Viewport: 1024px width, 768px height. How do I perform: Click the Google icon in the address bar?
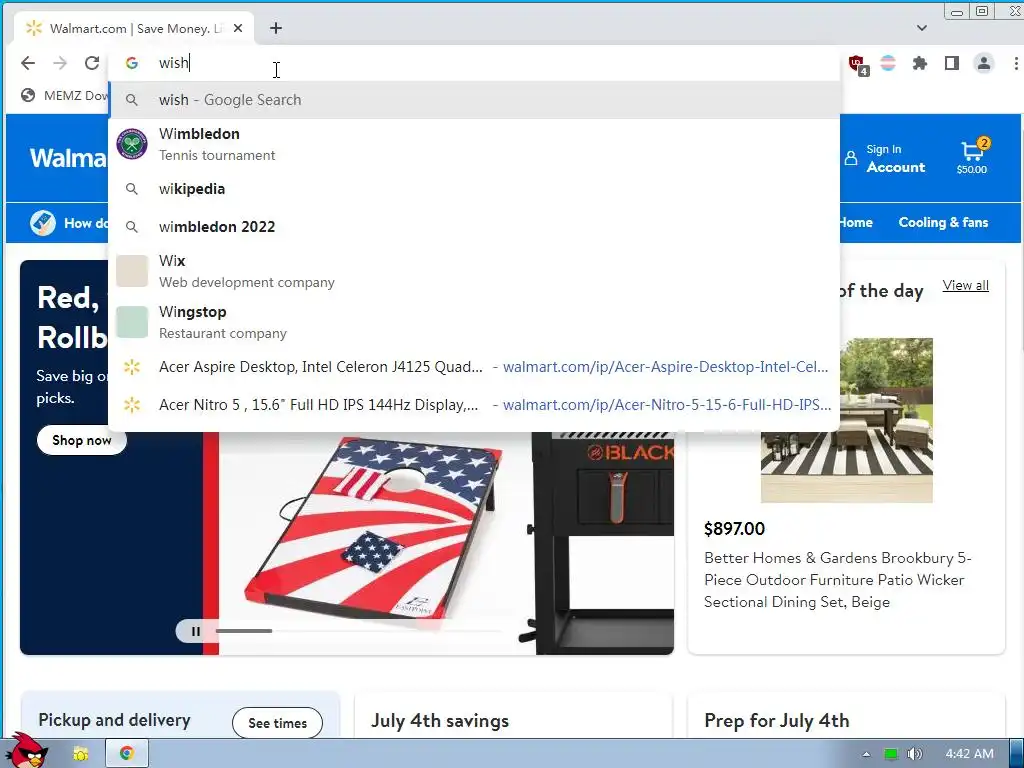132,63
